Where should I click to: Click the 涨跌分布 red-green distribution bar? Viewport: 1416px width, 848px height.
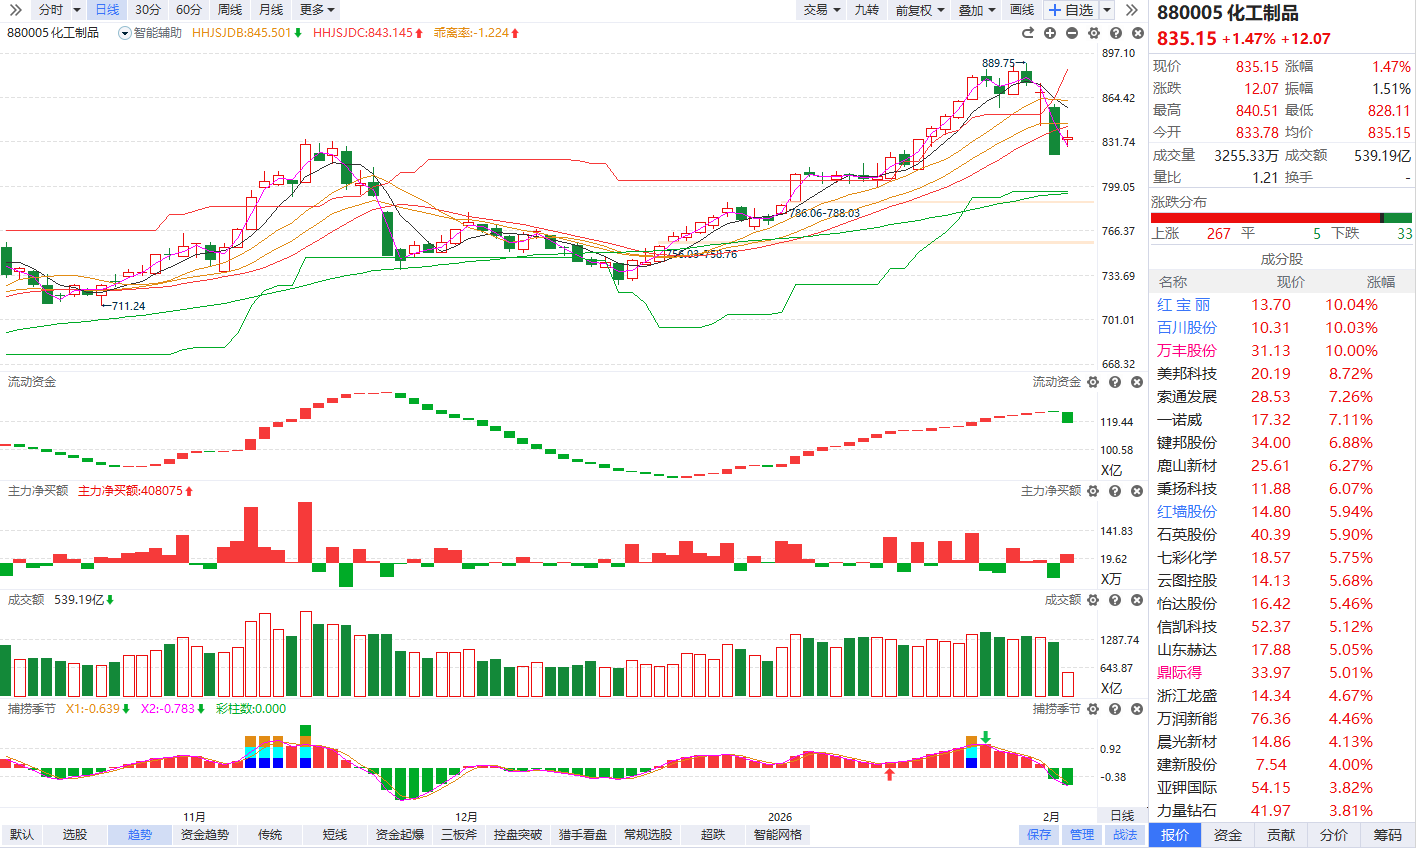[1281, 218]
